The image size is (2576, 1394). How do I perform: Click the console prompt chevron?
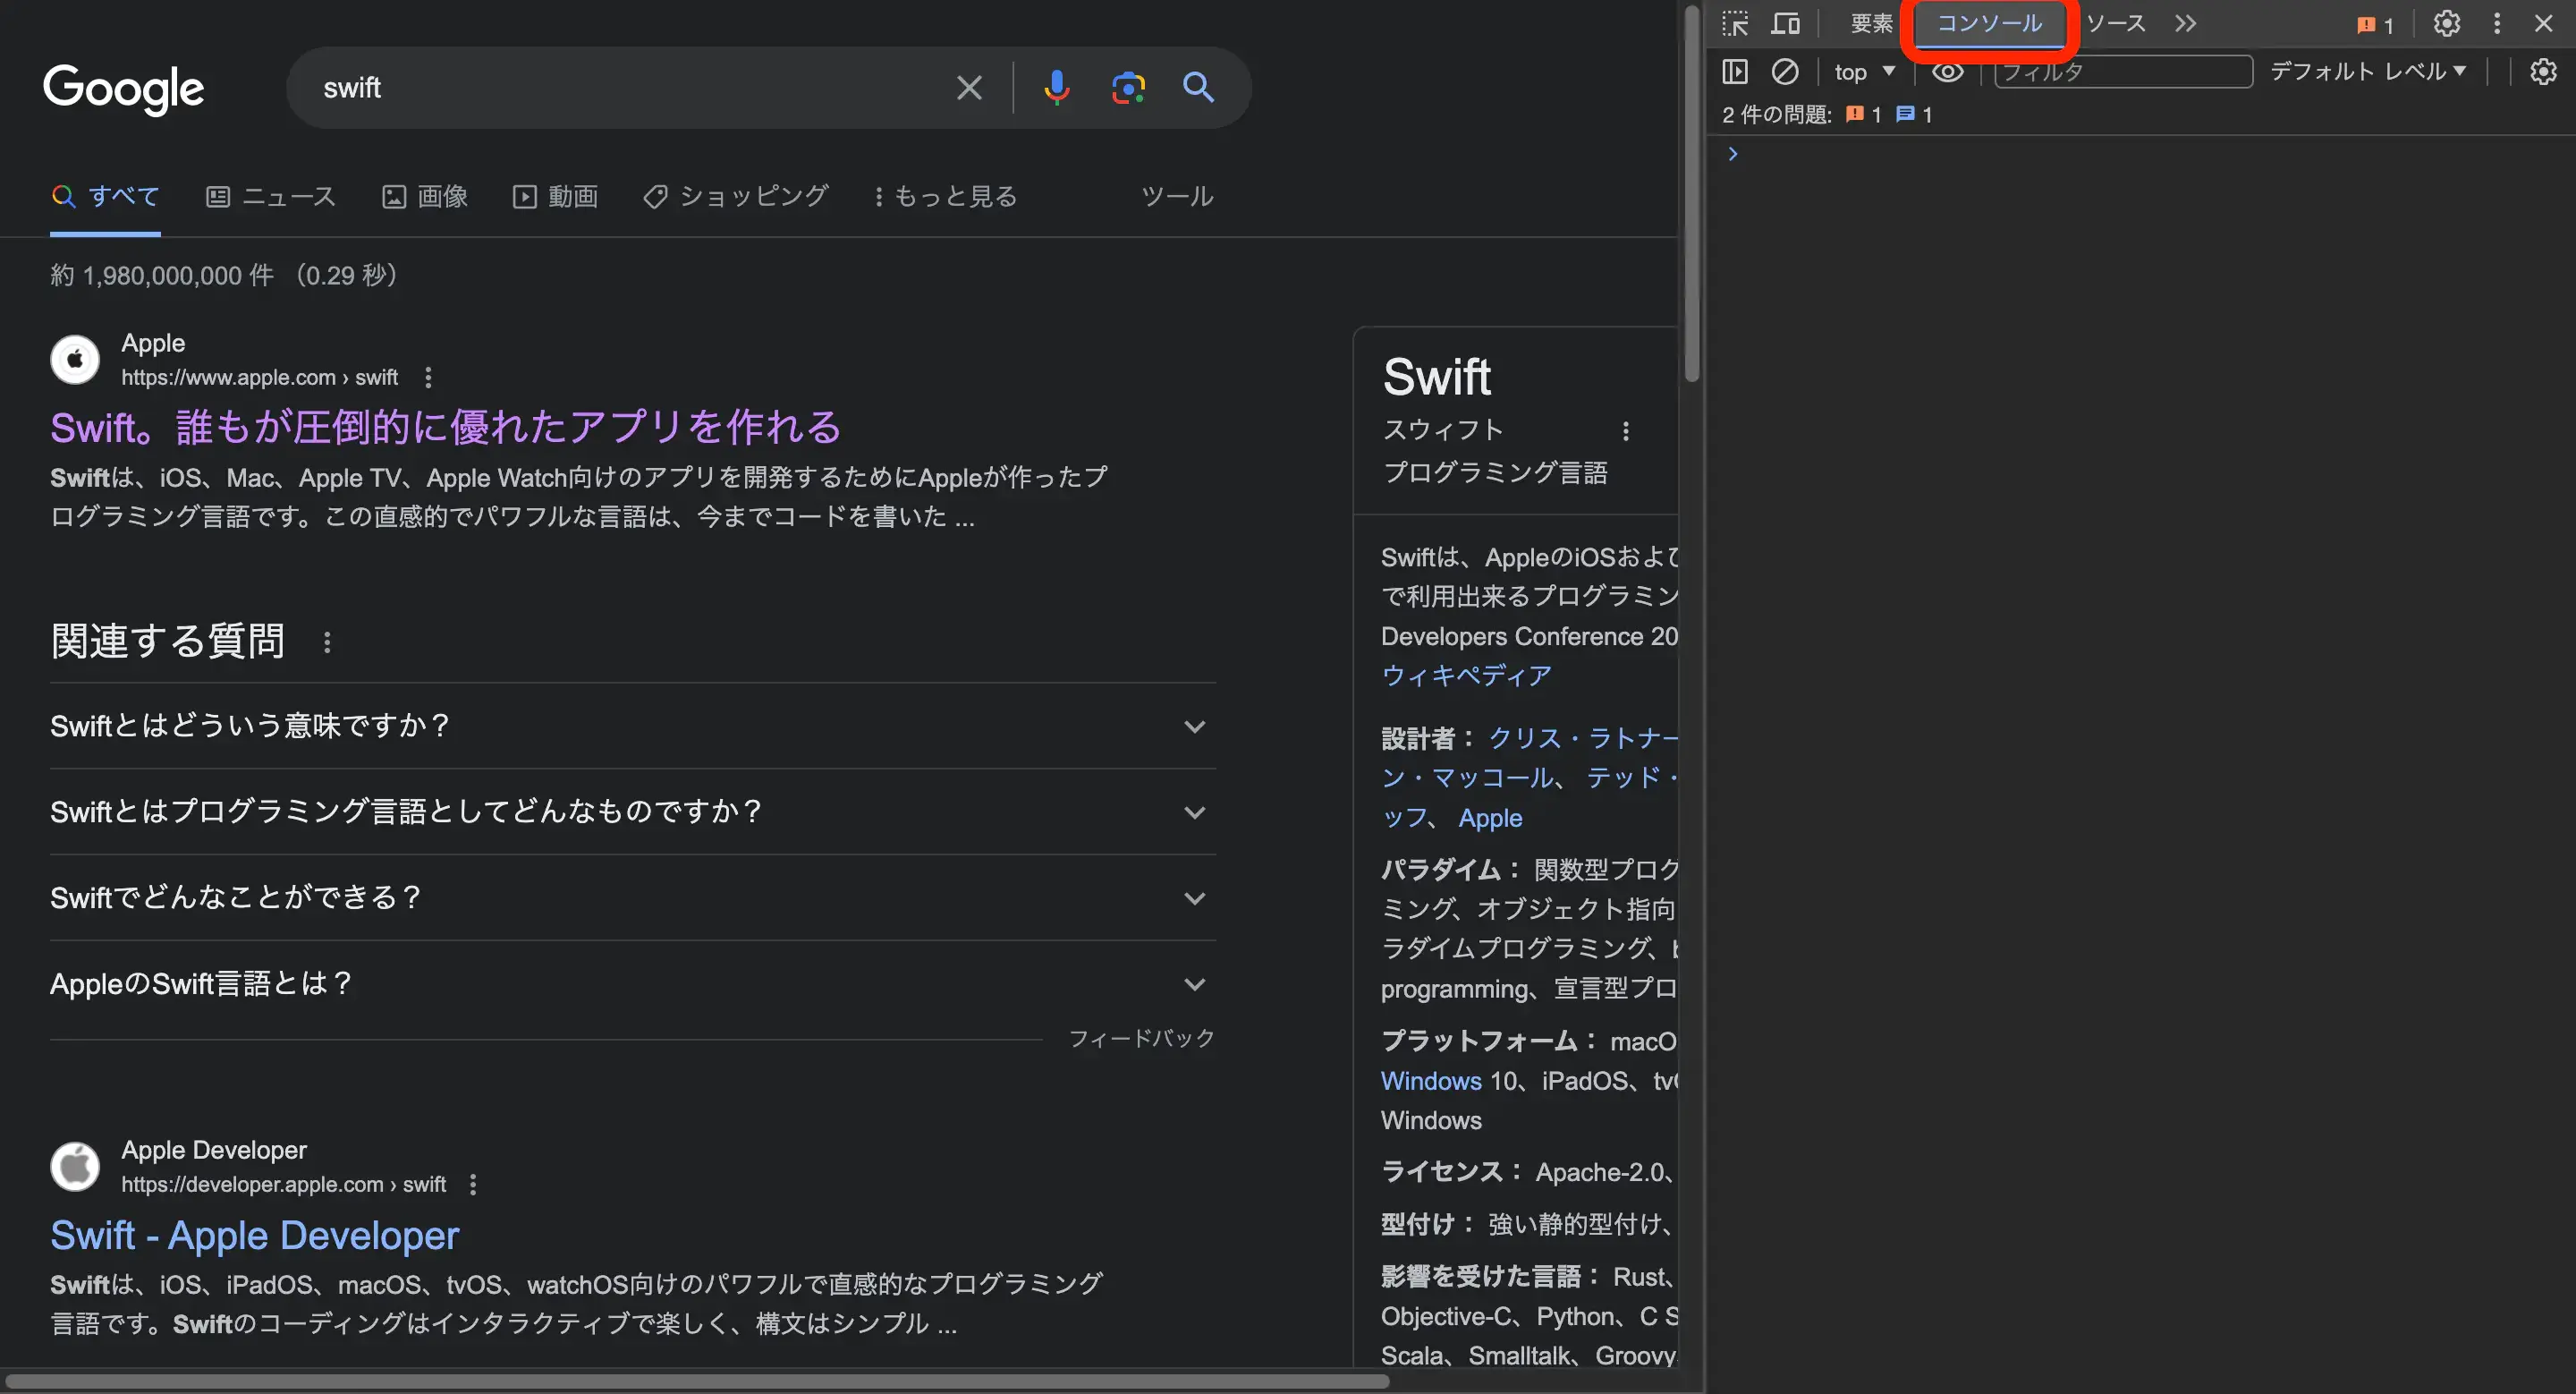1733,154
